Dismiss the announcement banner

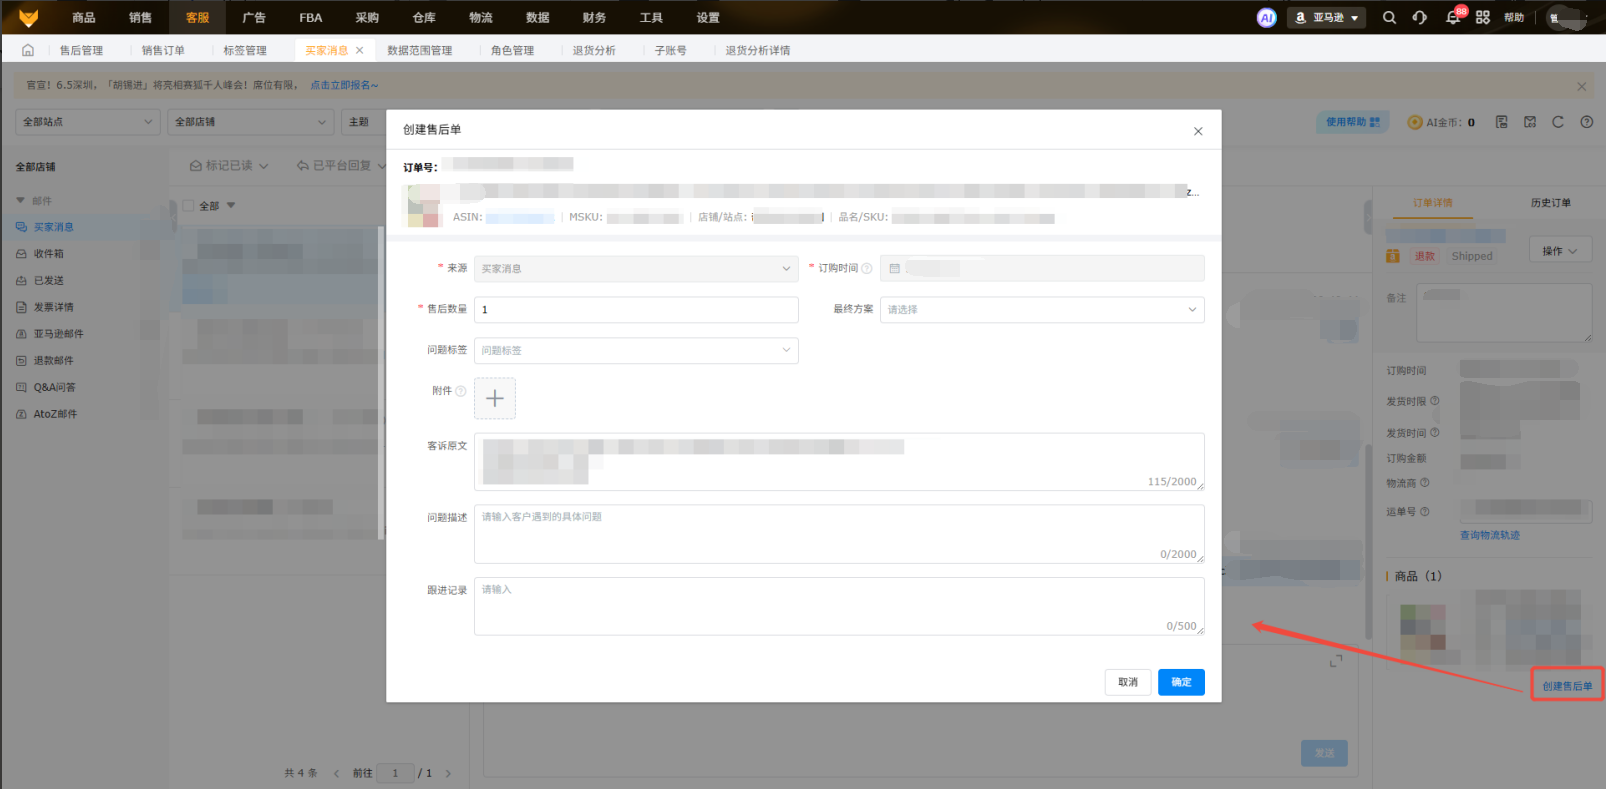pos(1581,86)
